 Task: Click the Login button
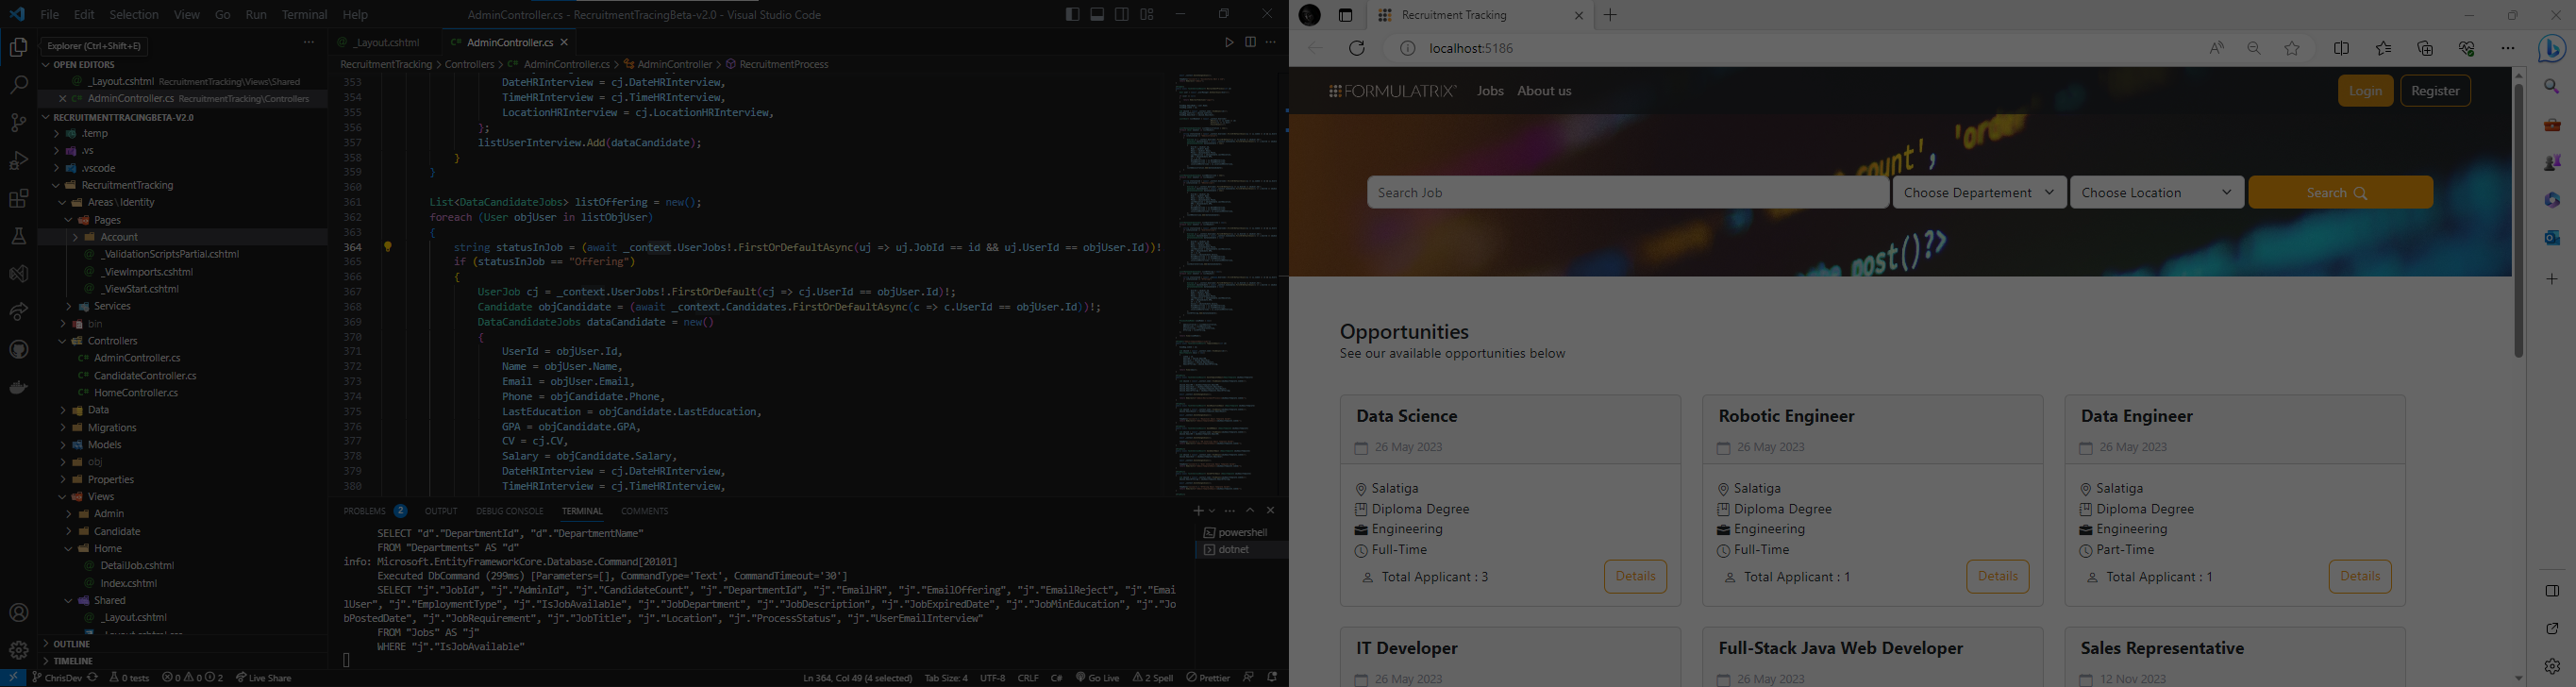[x=2365, y=91]
